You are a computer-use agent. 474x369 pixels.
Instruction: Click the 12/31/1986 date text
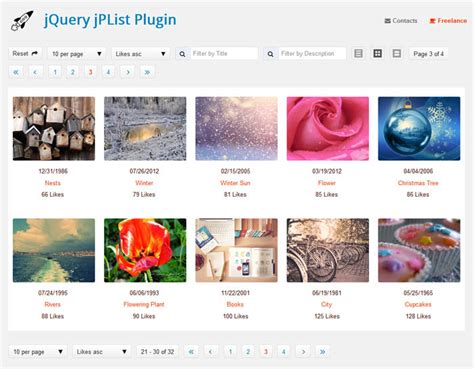[53, 171]
